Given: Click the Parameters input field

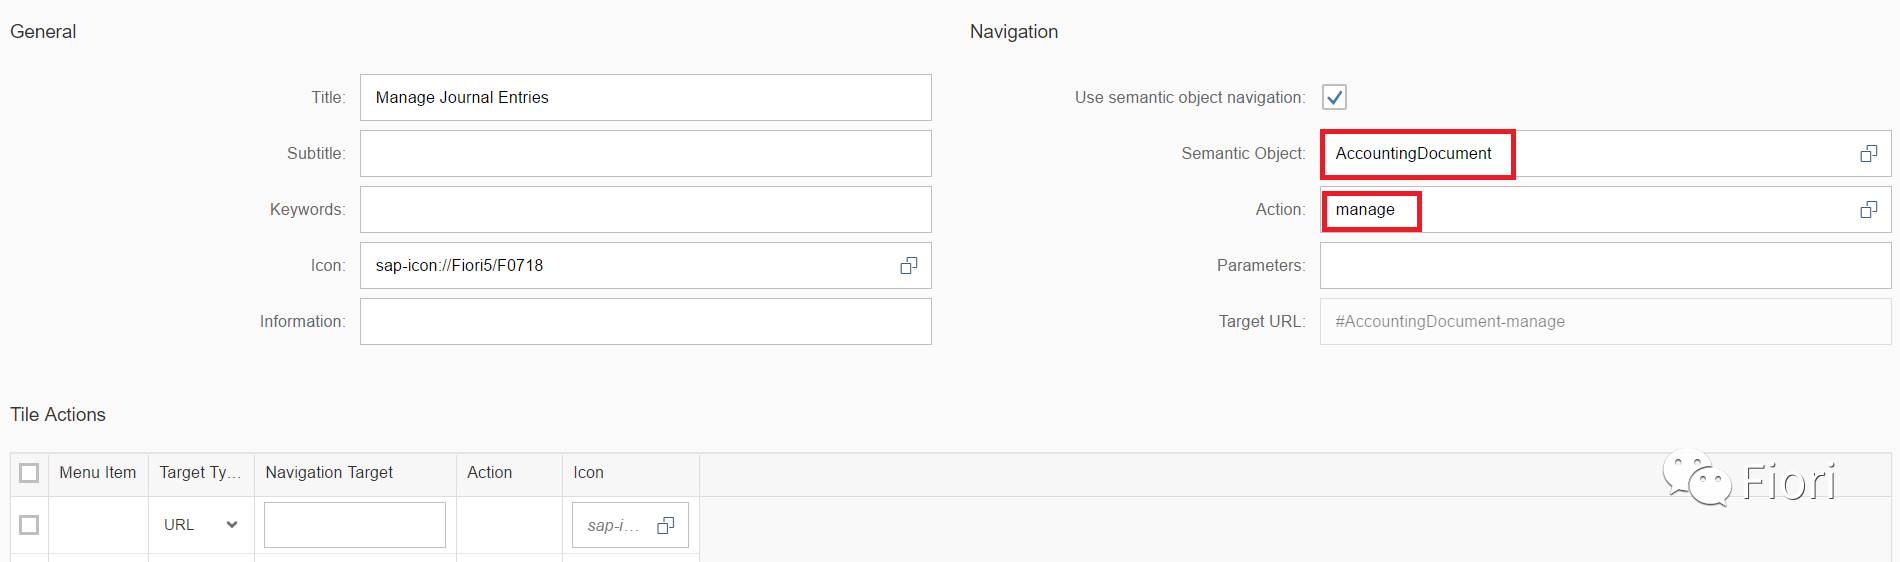Looking at the screenshot, I should pyautogui.click(x=1605, y=265).
